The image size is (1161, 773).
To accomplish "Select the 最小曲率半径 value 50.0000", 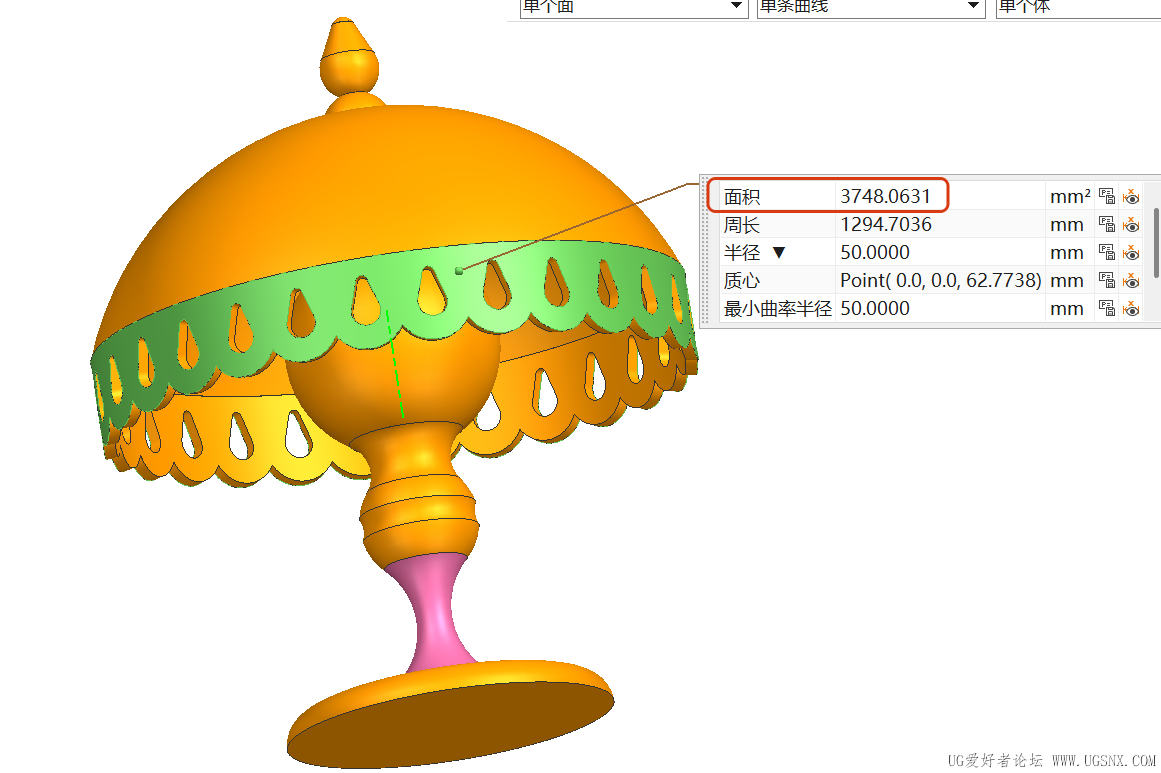I will [874, 309].
